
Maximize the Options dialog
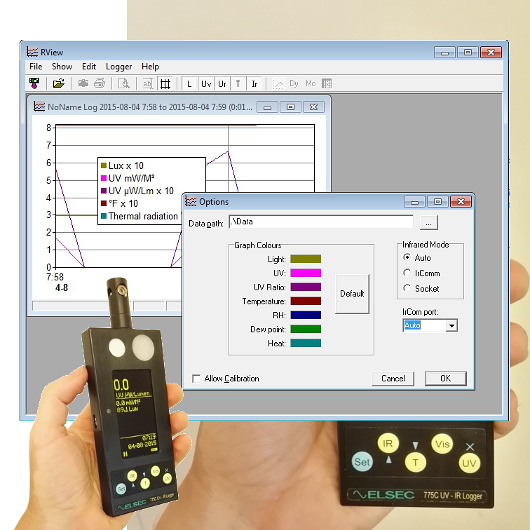click(x=438, y=202)
